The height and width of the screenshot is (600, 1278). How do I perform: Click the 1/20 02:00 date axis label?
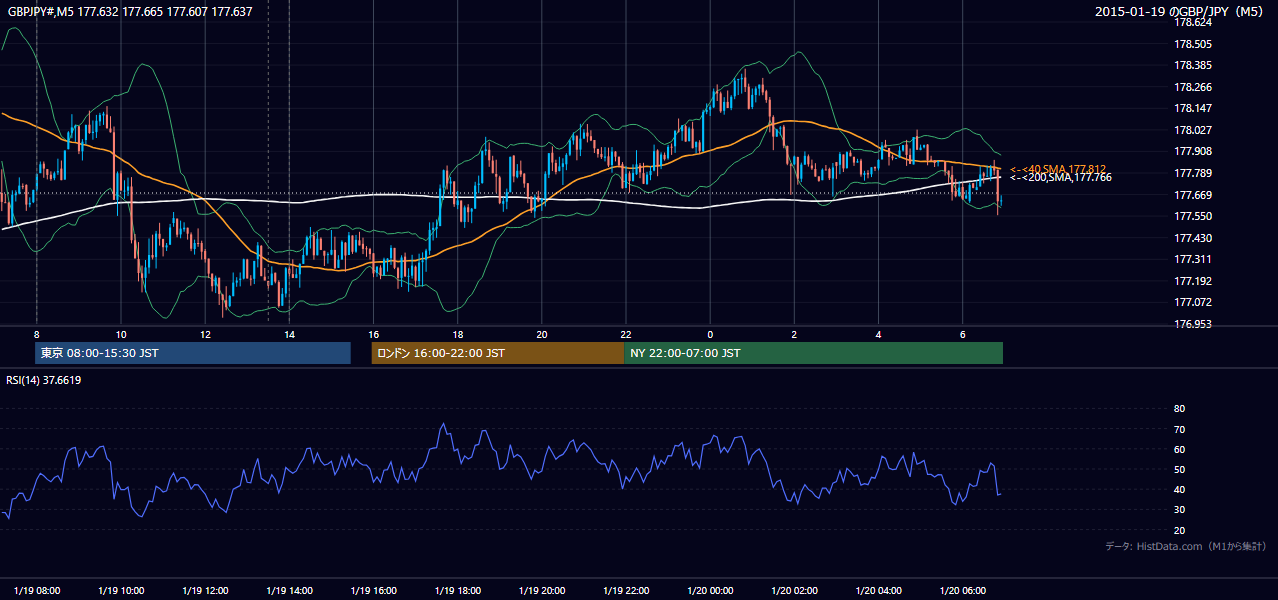(794, 591)
